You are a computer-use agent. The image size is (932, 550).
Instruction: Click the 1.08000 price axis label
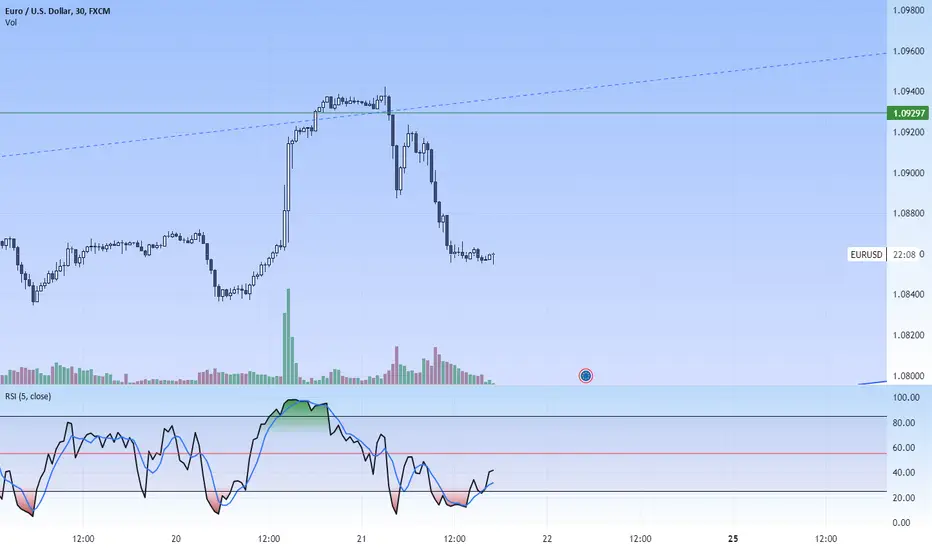[908, 376]
